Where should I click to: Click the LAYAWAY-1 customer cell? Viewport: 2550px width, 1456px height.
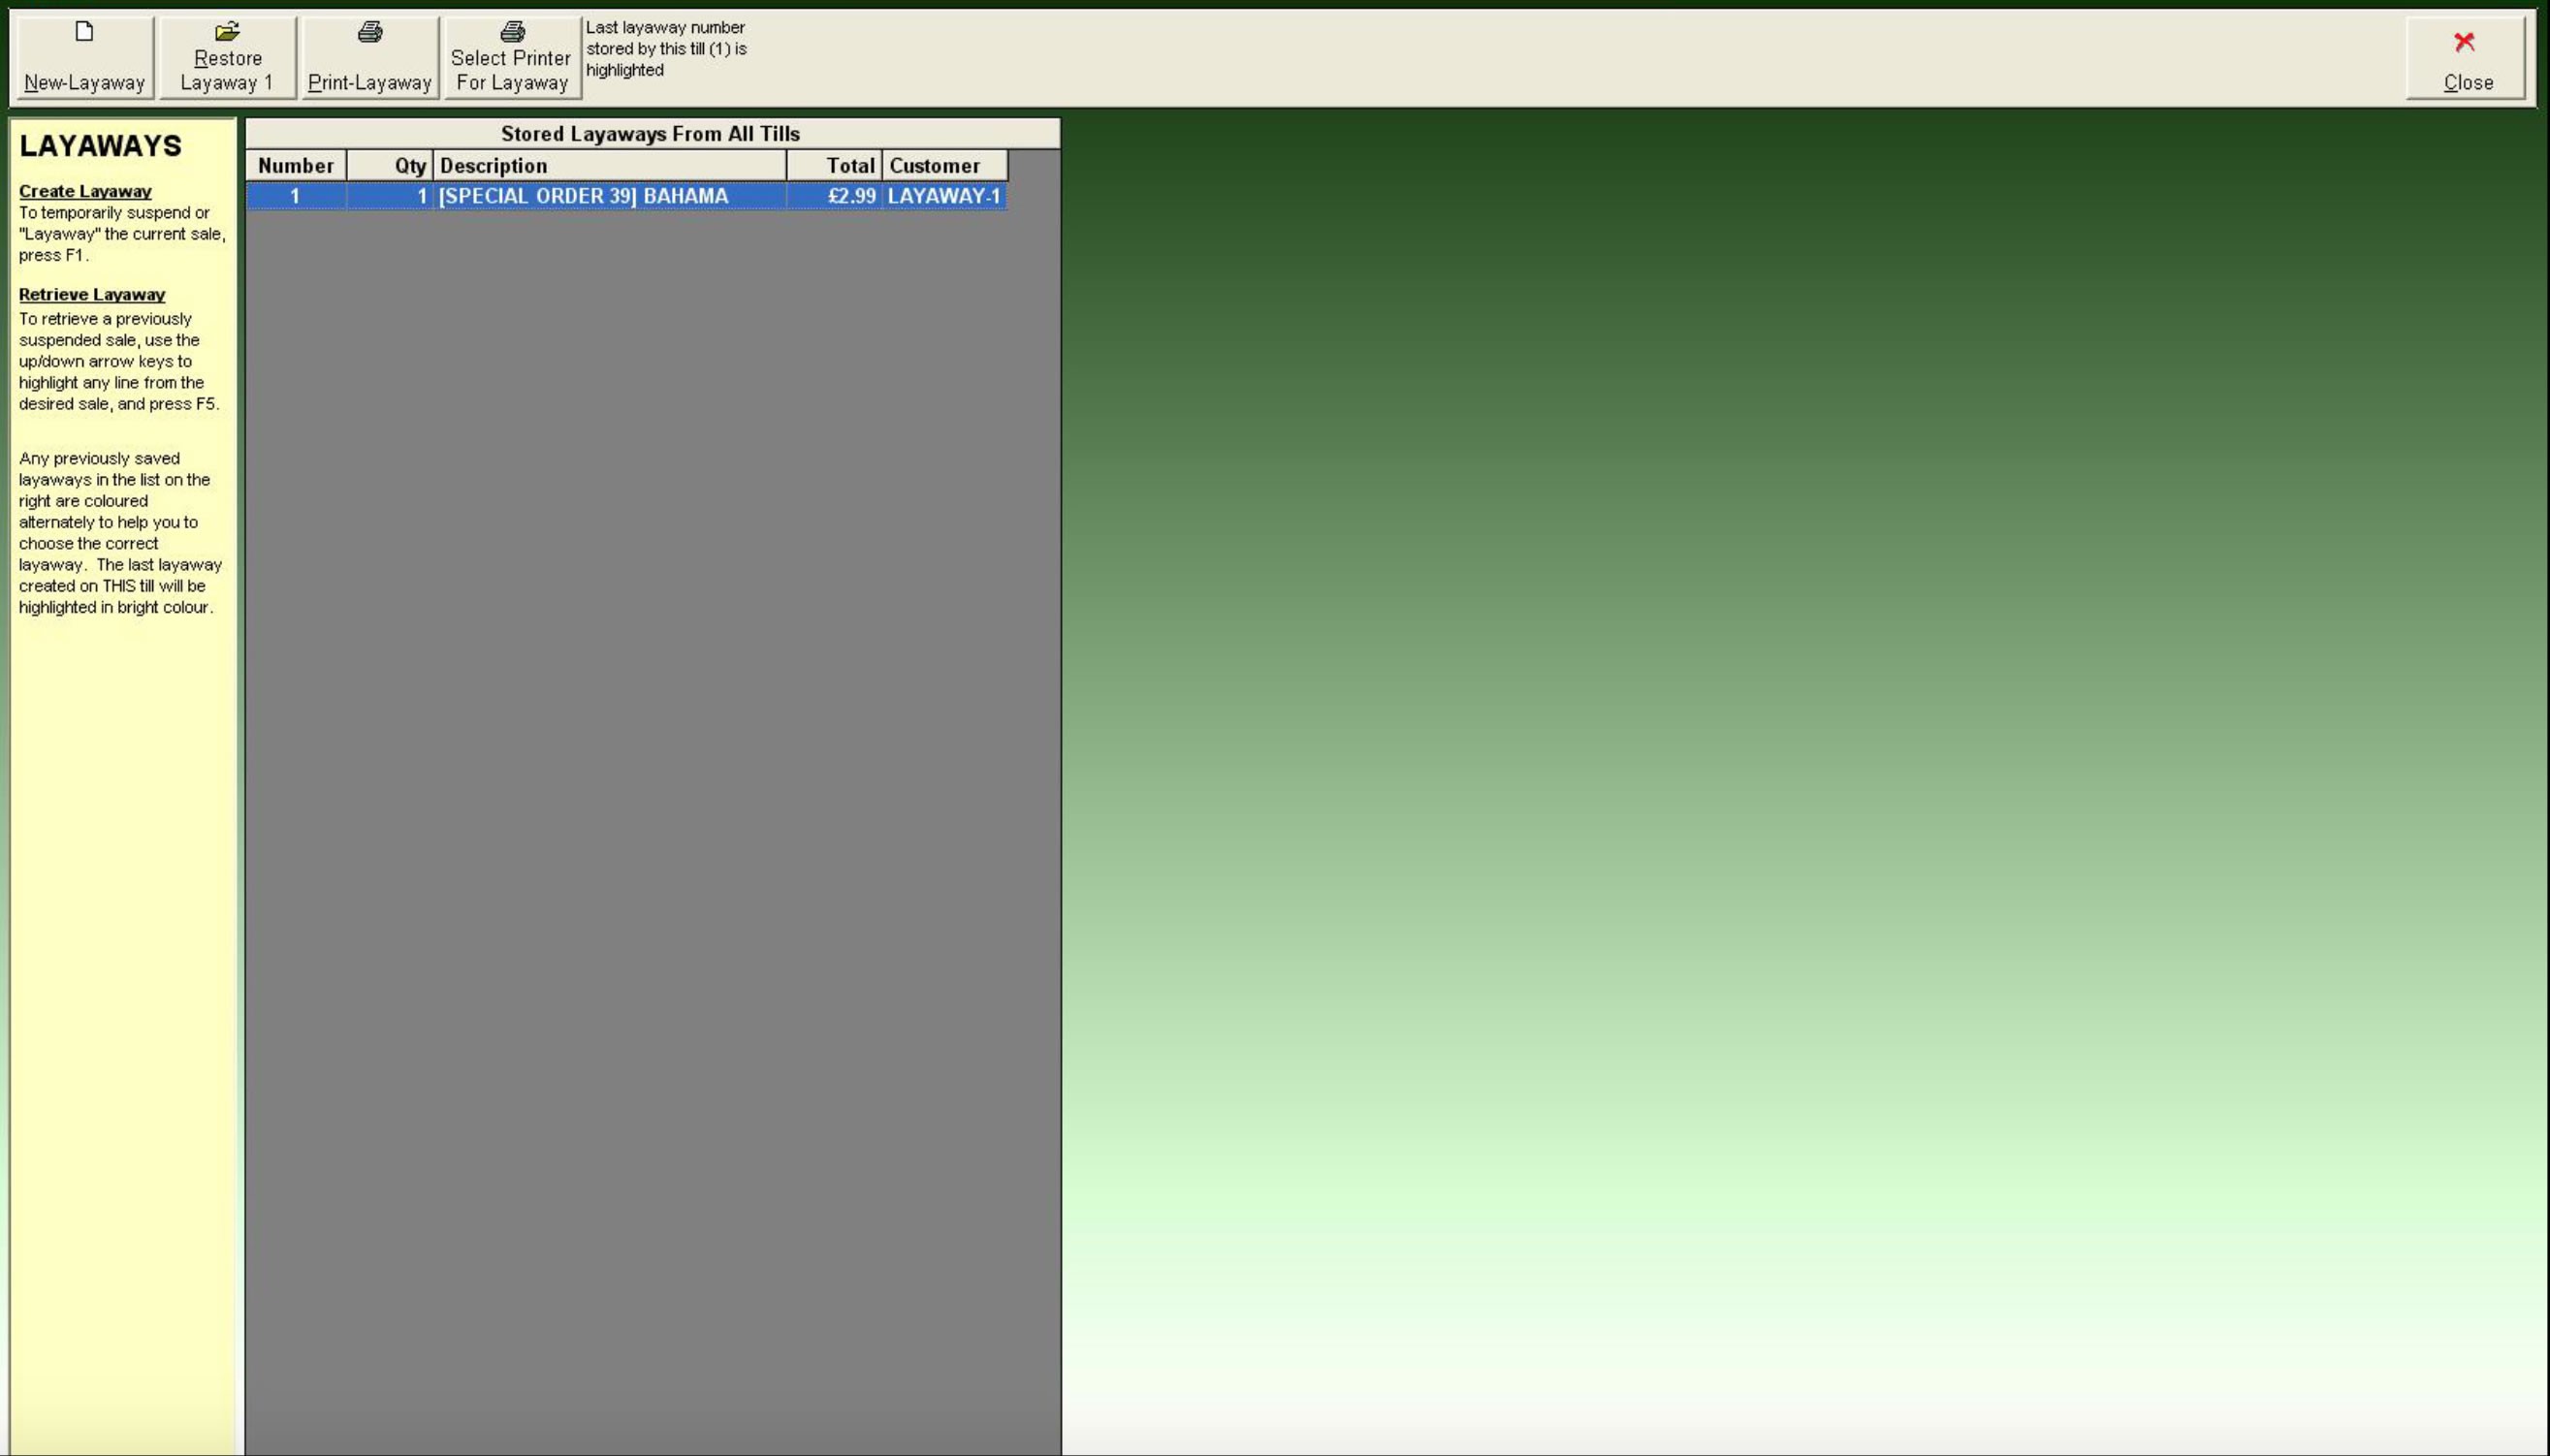tap(945, 196)
